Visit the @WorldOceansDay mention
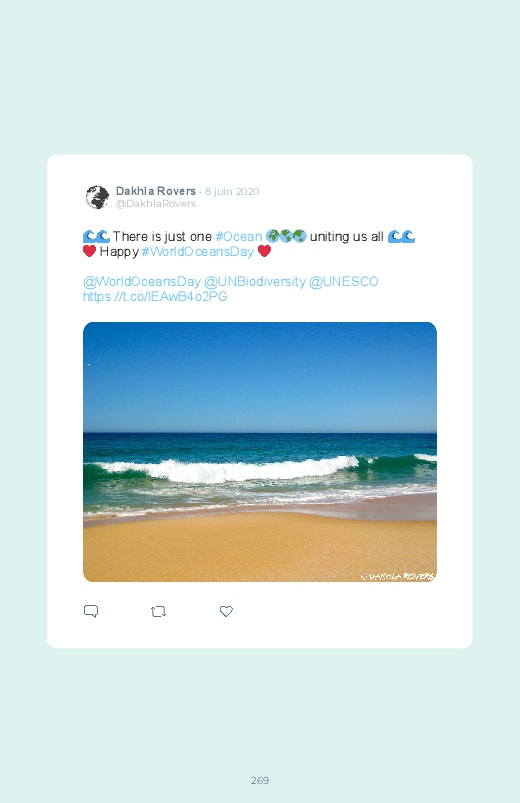The image size is (520, 803). tap(142, 282)
